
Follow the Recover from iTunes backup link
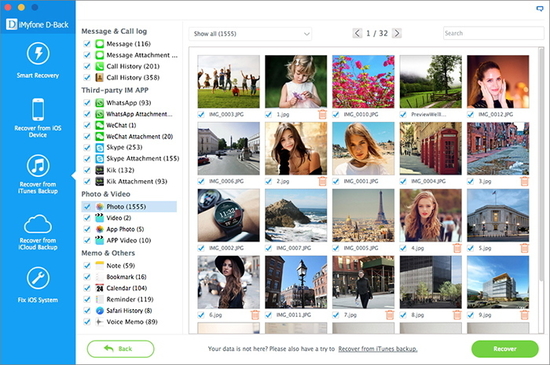coord(378,349)
